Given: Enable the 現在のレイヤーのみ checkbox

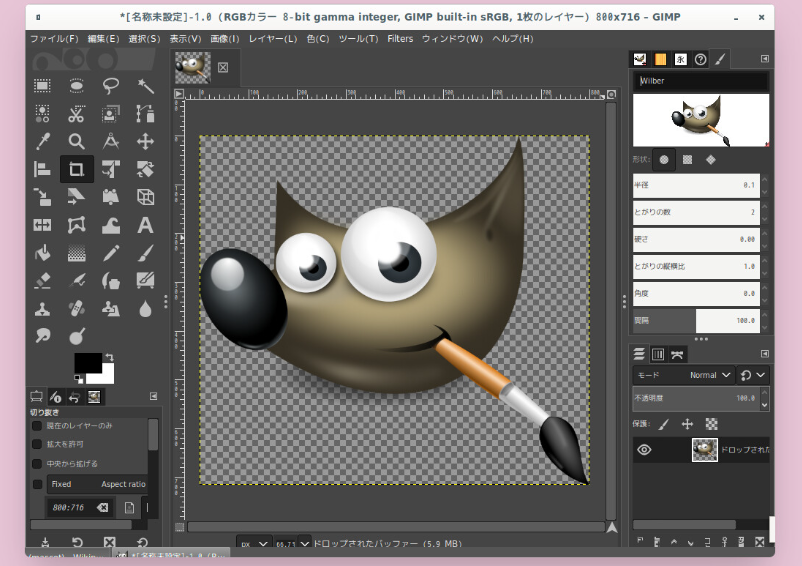Looking at the screenshot, I should (37, 427).
